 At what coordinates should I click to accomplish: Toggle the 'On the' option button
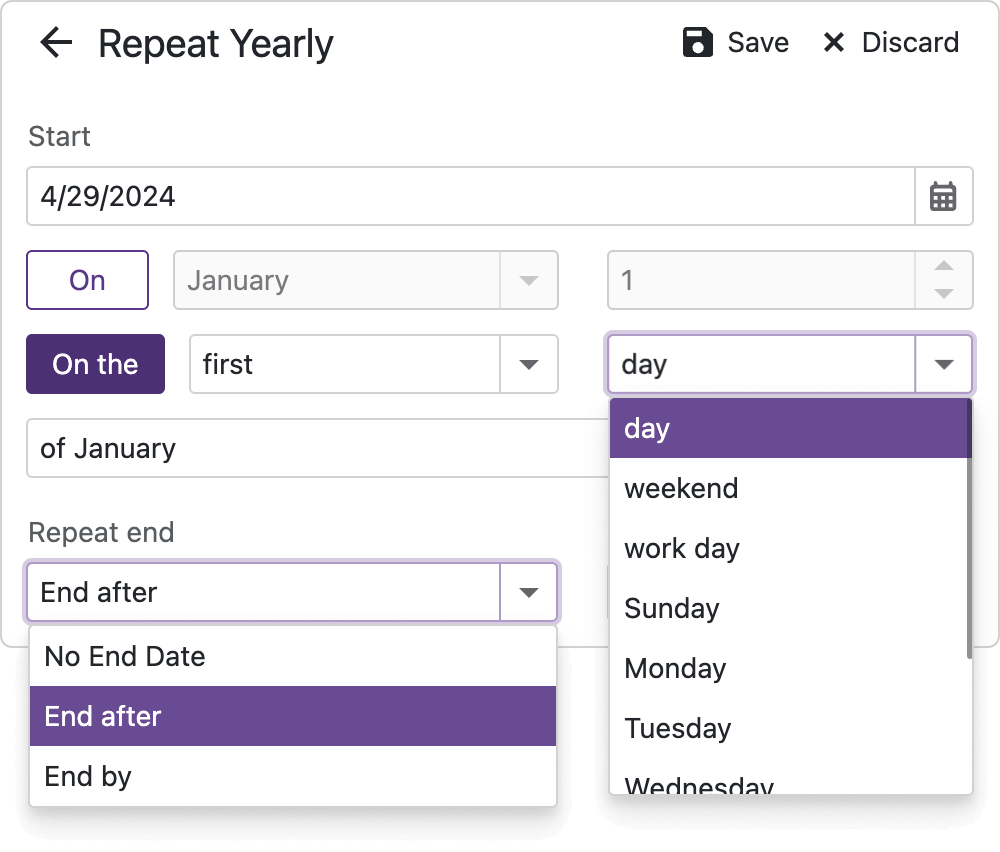(x=95, y=364)
